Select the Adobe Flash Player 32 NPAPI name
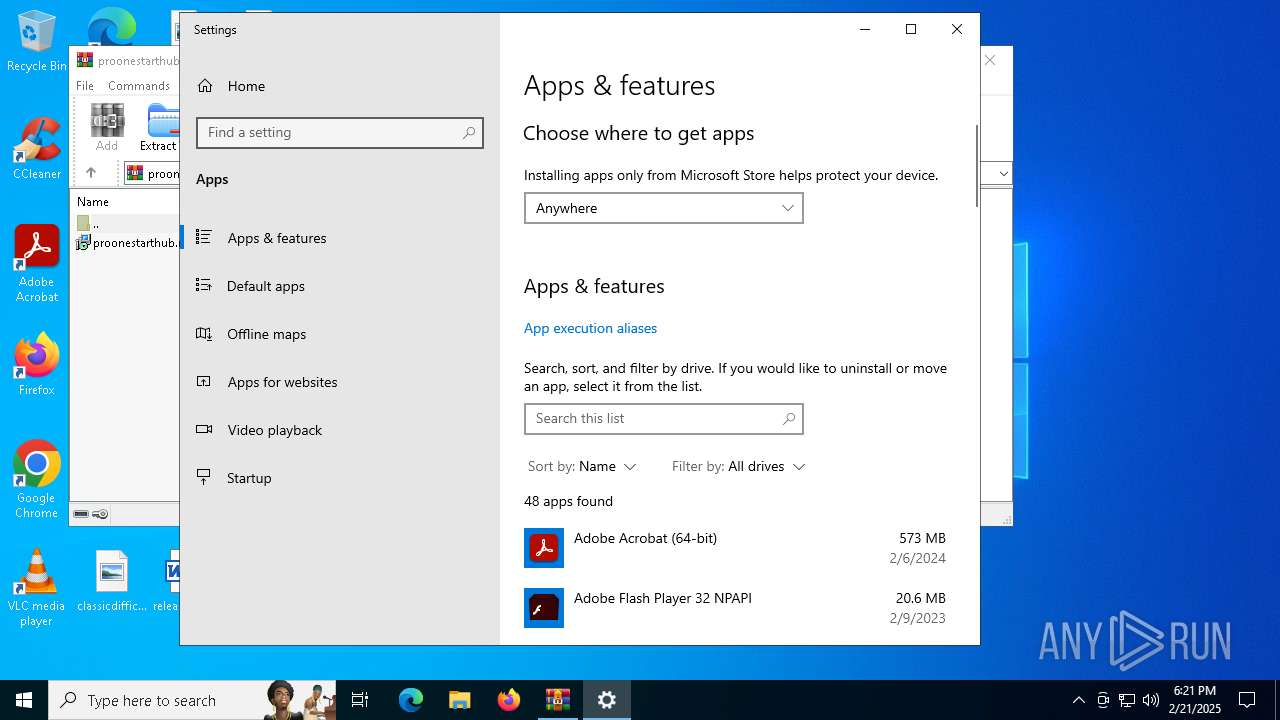Screen dimensions: 1280x720 click(662, 598)
